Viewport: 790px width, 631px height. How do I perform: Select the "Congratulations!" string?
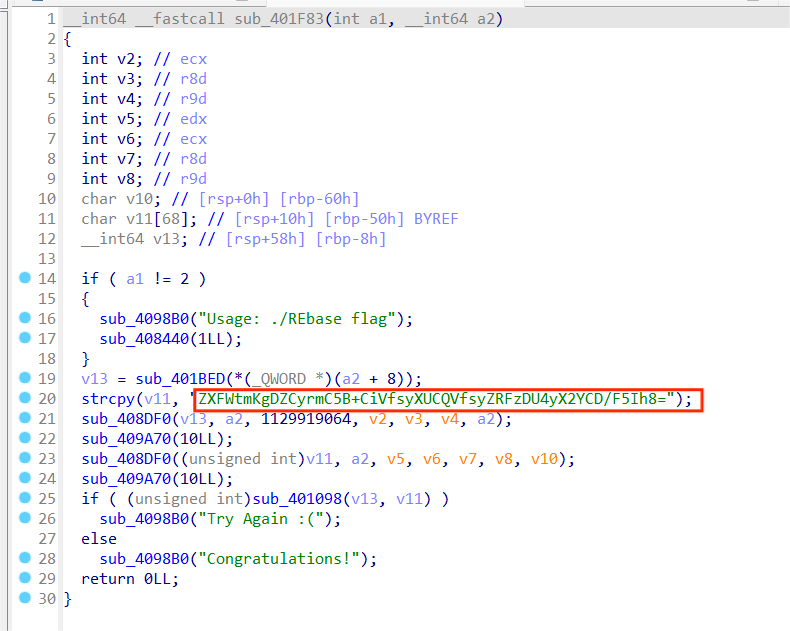click(280, 559)
